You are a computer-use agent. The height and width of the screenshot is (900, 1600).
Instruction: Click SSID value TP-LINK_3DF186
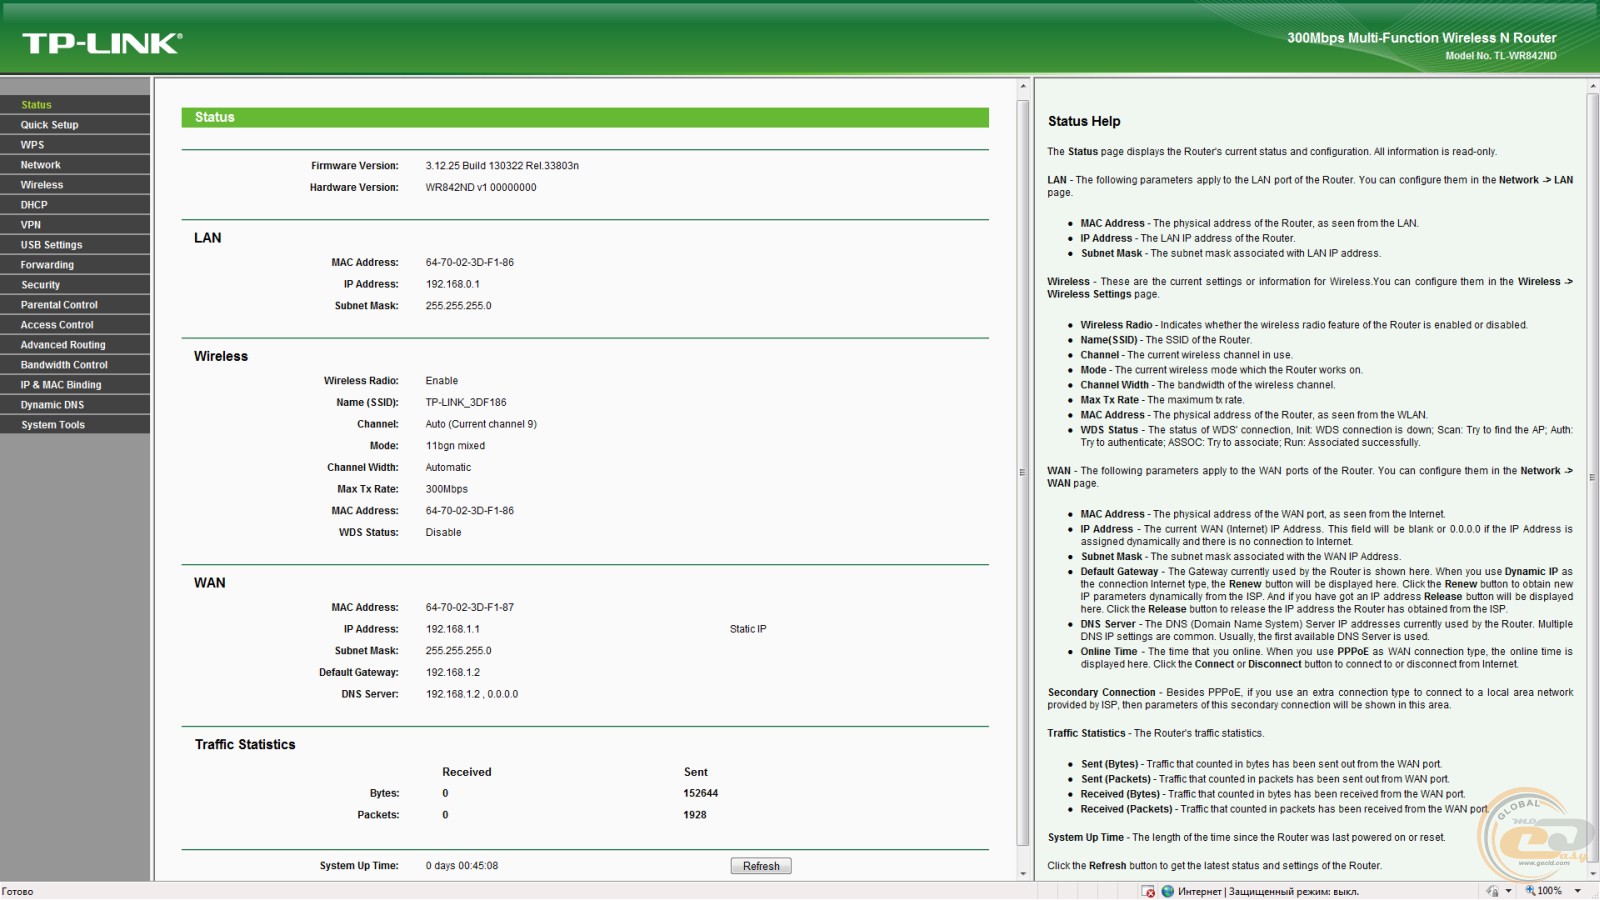point(466,403)
